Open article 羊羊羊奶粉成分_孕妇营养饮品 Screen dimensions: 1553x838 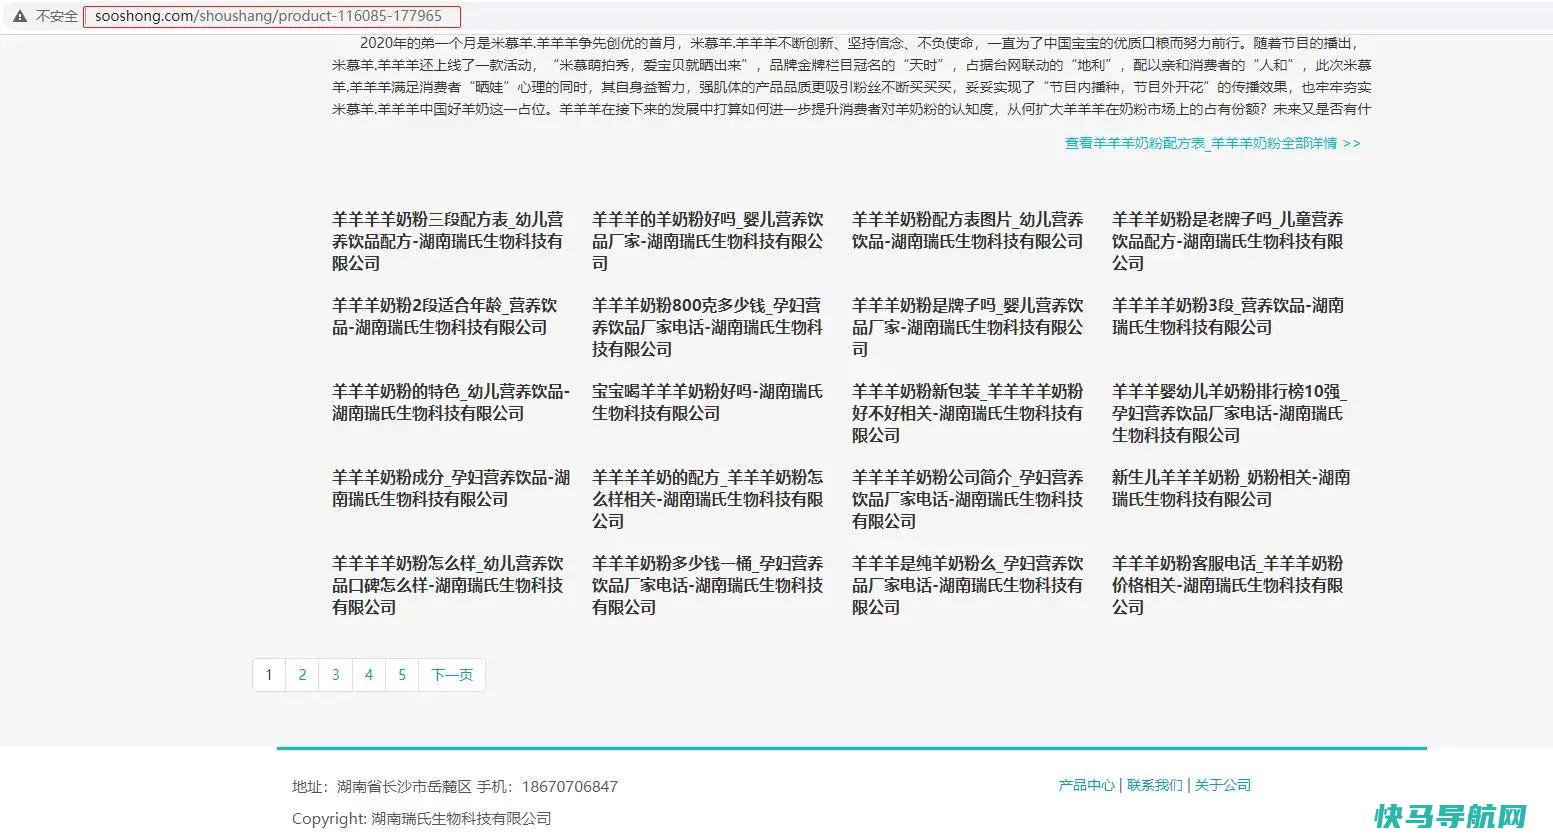pos(451,488)
